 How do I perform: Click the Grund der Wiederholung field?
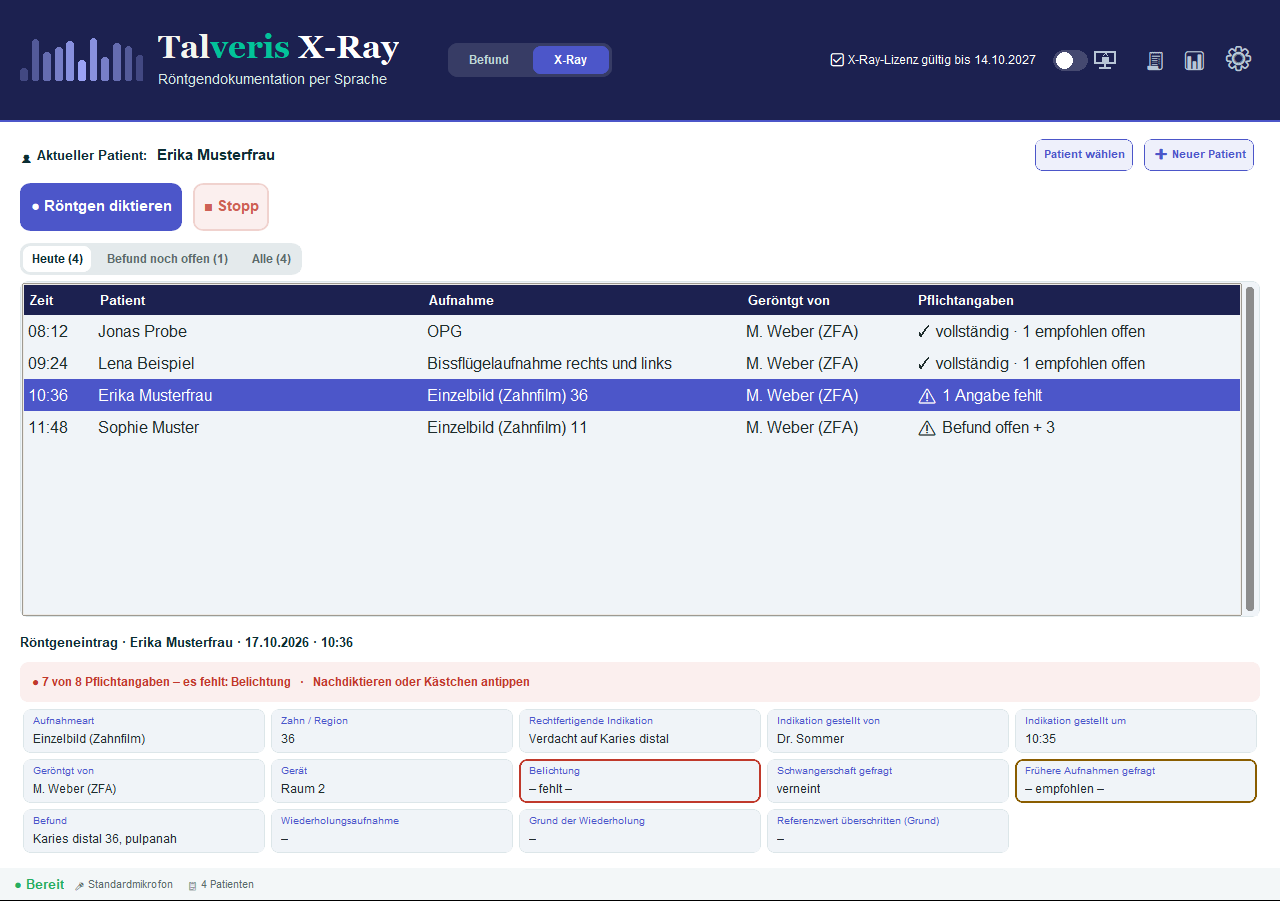(640, 831)
